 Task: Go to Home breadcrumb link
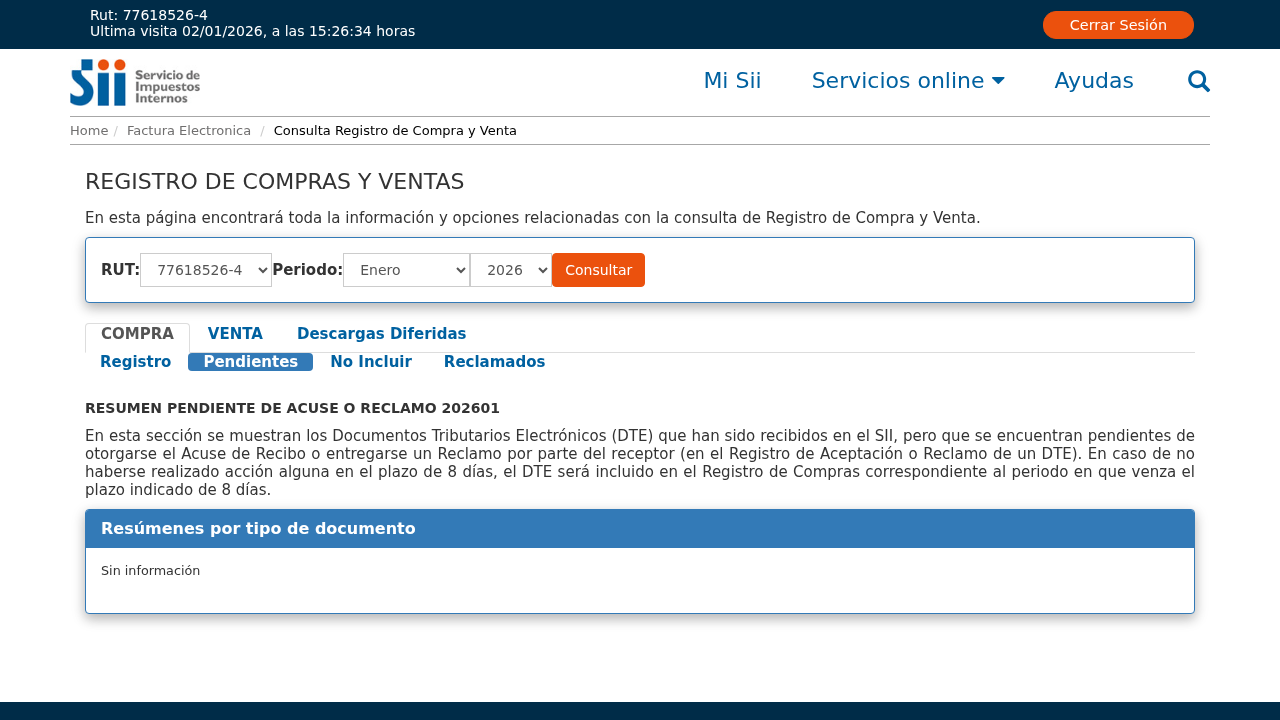(89, 131)
